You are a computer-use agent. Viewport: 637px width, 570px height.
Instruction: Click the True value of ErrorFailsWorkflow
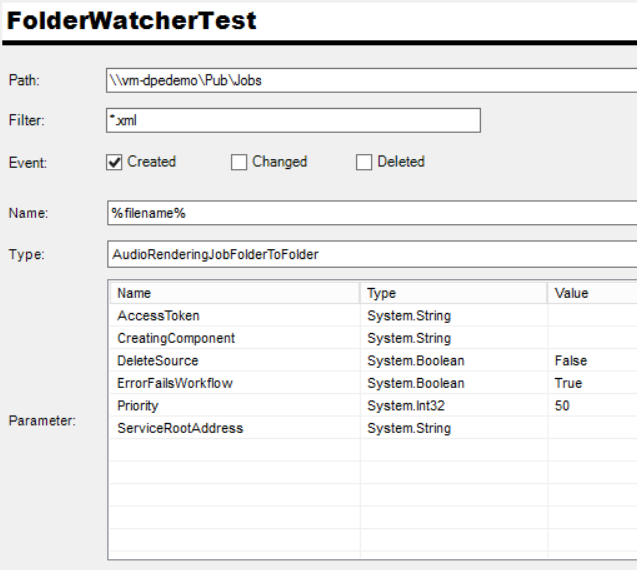click(568, 383)
